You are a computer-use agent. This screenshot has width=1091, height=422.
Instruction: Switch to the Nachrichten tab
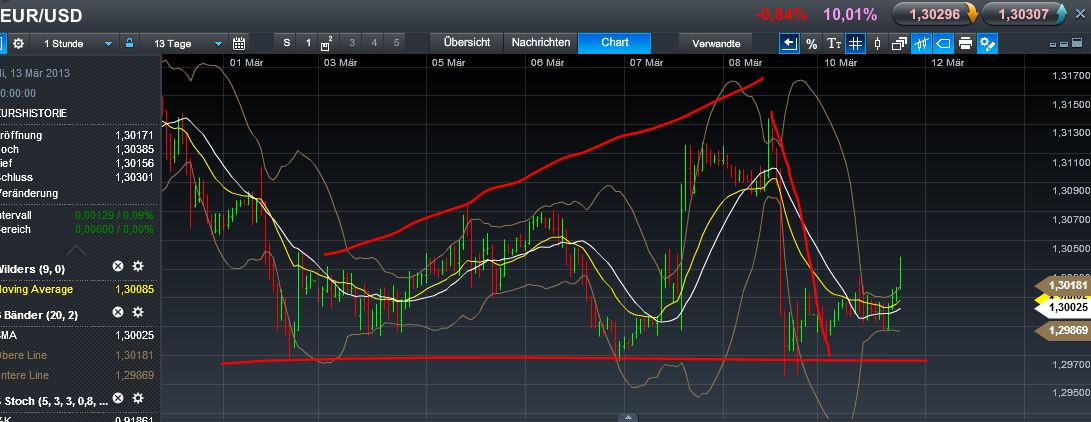coord(541,42)
